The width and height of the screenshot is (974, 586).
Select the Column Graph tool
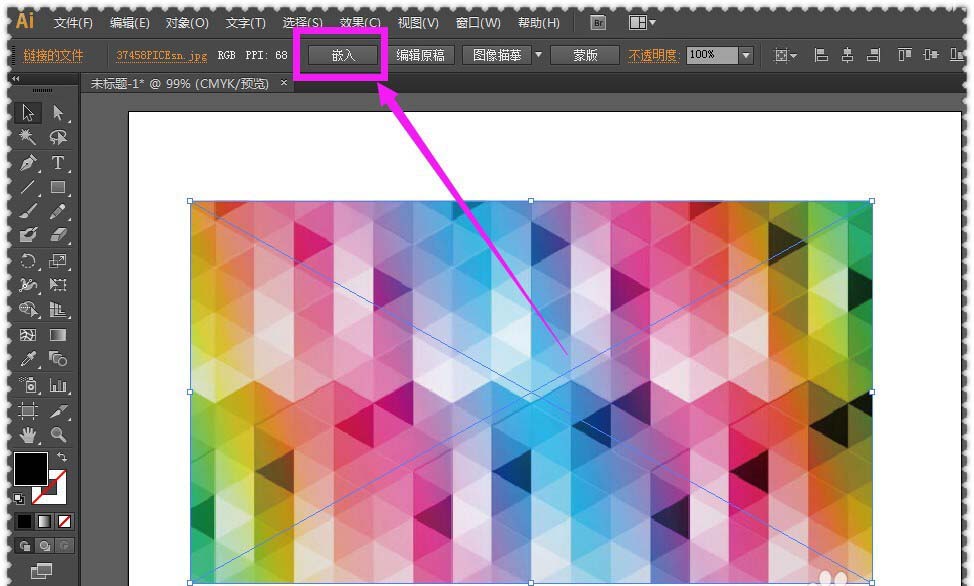click(x=58, y=385)
